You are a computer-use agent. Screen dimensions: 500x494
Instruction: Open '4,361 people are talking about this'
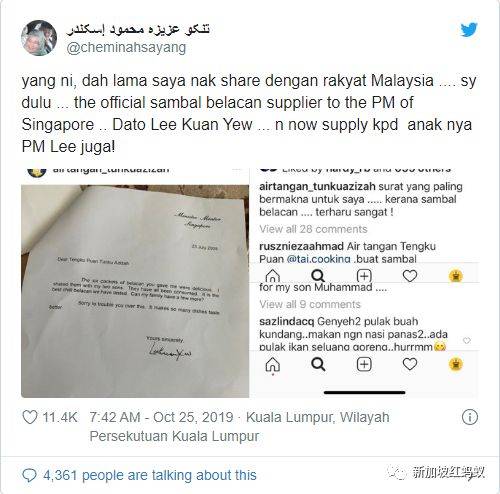[150, 475]
